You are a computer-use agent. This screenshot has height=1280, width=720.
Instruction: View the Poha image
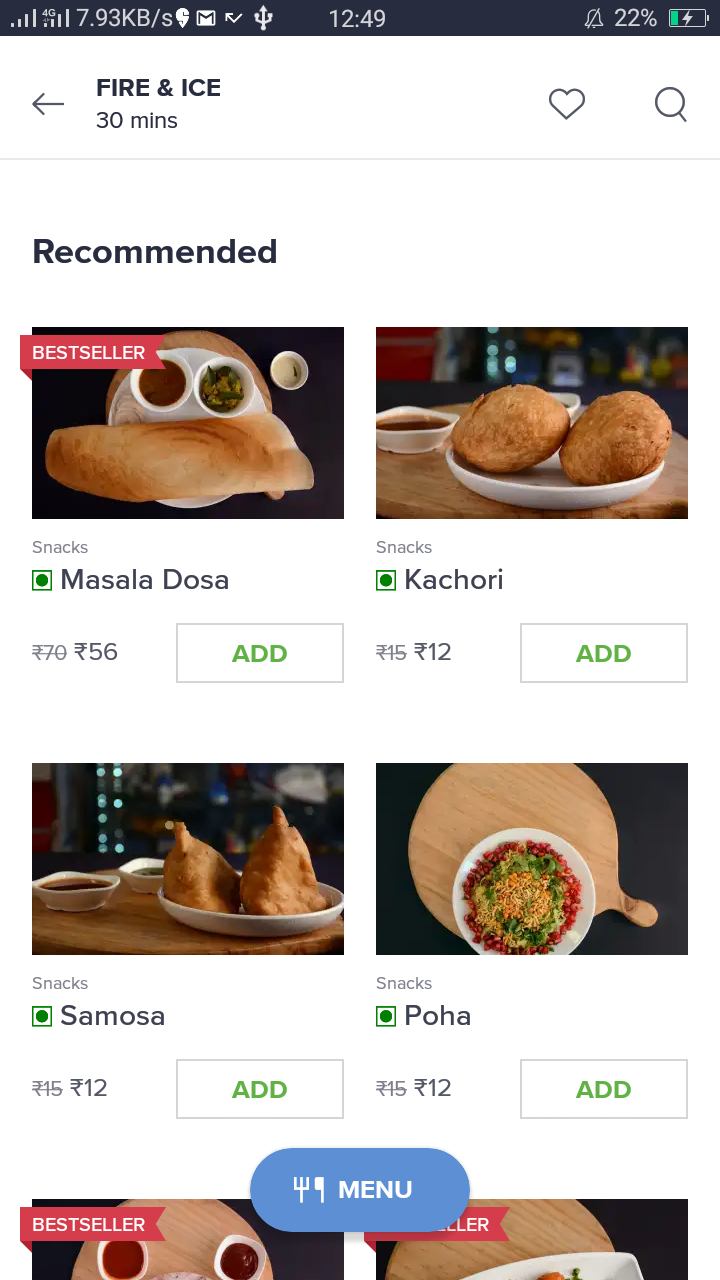click(532, 859)
